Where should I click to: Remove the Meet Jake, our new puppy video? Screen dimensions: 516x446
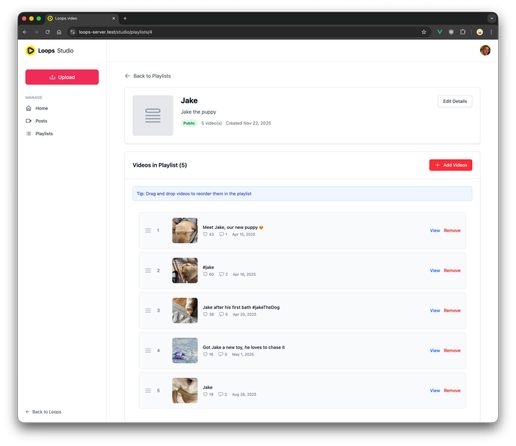(452, 231)
